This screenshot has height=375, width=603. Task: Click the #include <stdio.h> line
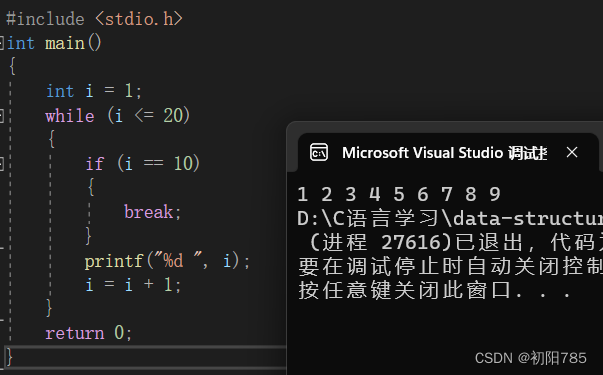point(94,19)
